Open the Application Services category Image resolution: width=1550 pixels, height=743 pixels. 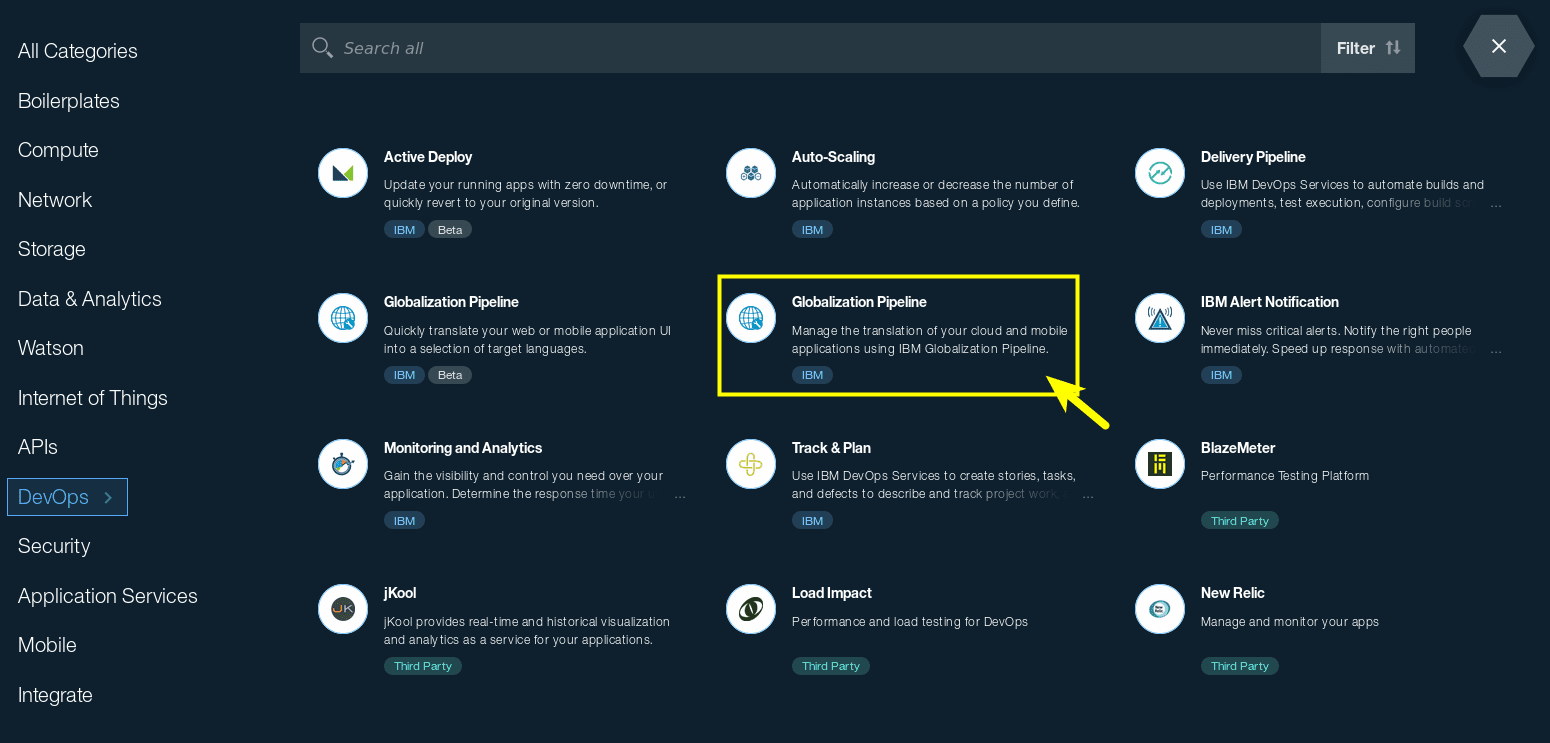pyautogui.click(x=108, y=596)
